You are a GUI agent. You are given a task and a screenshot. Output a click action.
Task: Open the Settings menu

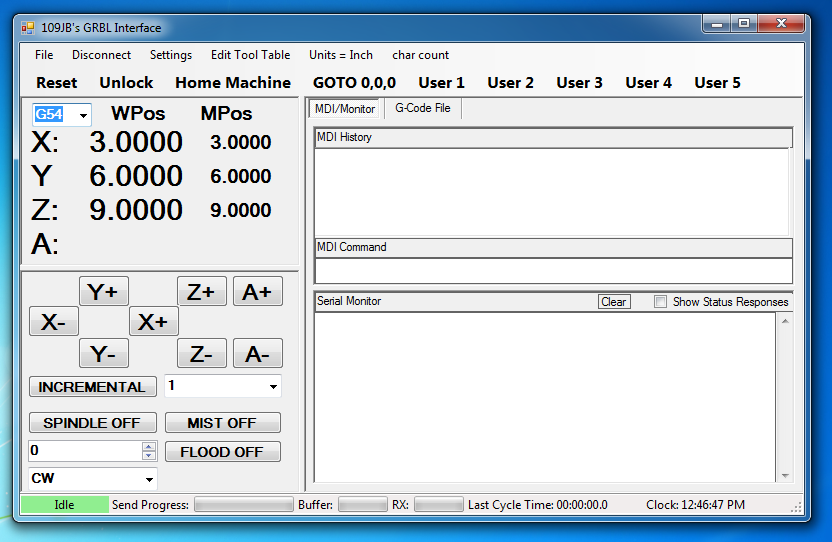point(171,55)
